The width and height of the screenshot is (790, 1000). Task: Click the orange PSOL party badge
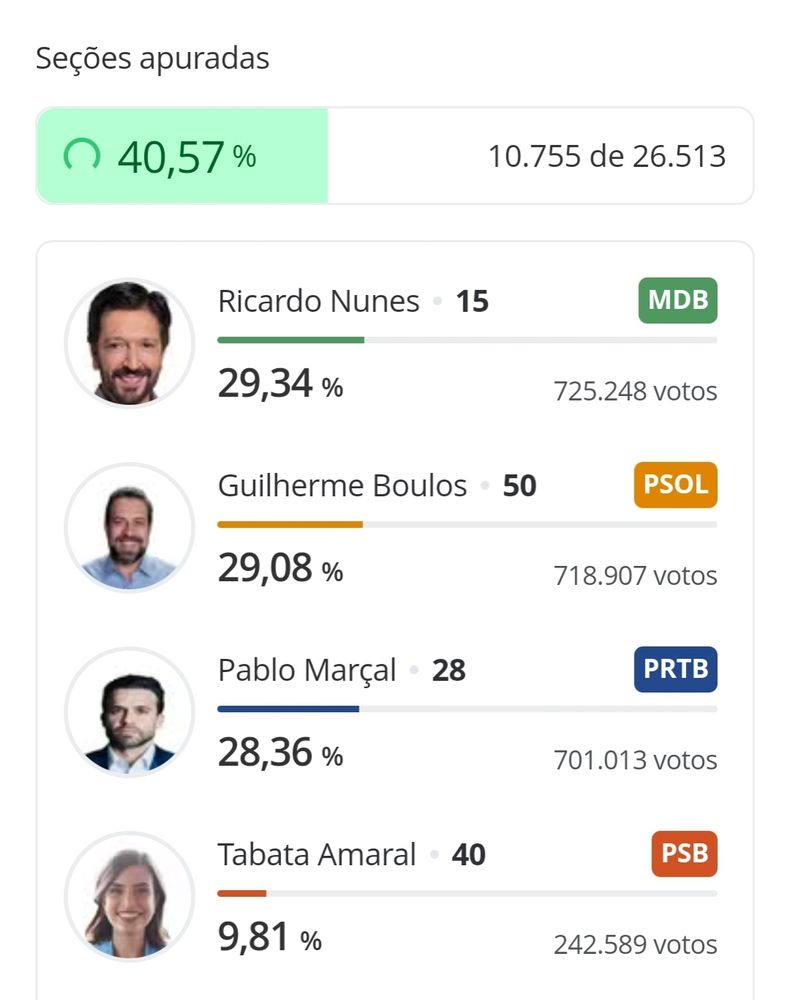click(x=675, y=484)
